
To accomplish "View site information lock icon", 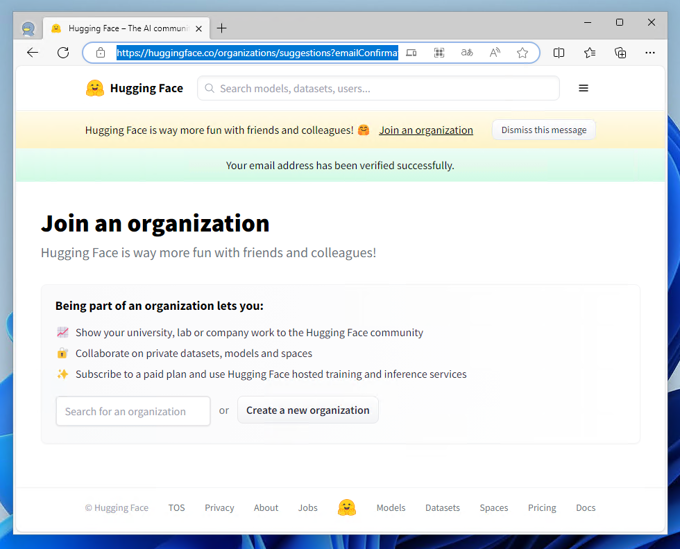I will pos(101,53).
